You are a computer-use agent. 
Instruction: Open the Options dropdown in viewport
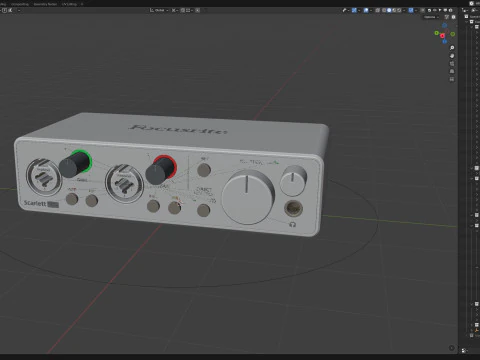pyautogui.click(x=431, y=17)
